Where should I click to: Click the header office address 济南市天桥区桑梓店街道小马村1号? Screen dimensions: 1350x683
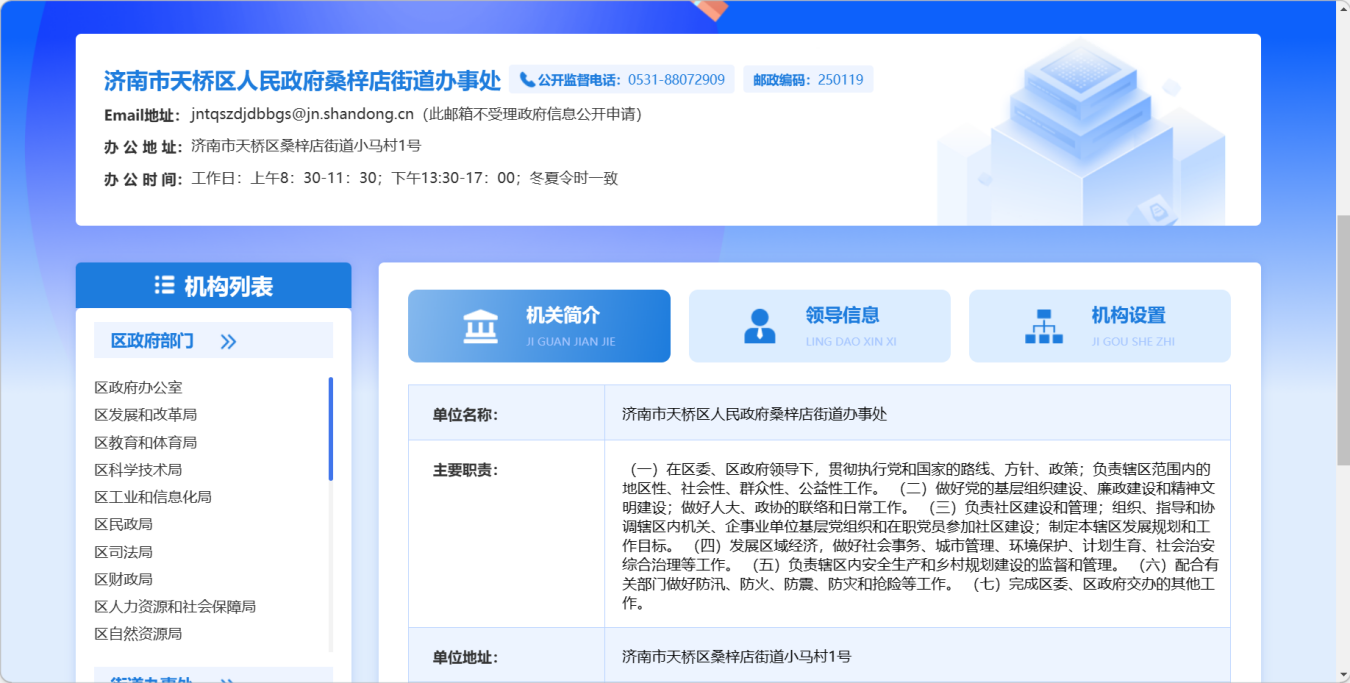pos(306,146)
